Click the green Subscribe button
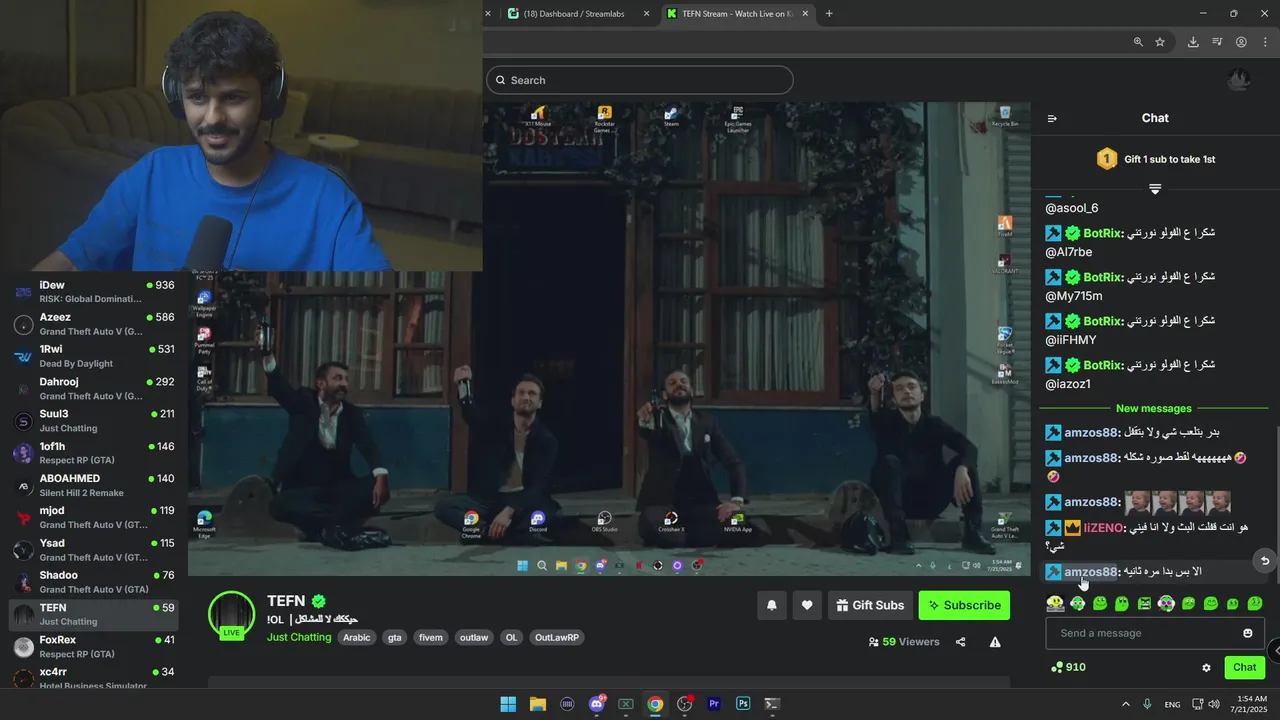1280x720 pixels. click(964, 605)
